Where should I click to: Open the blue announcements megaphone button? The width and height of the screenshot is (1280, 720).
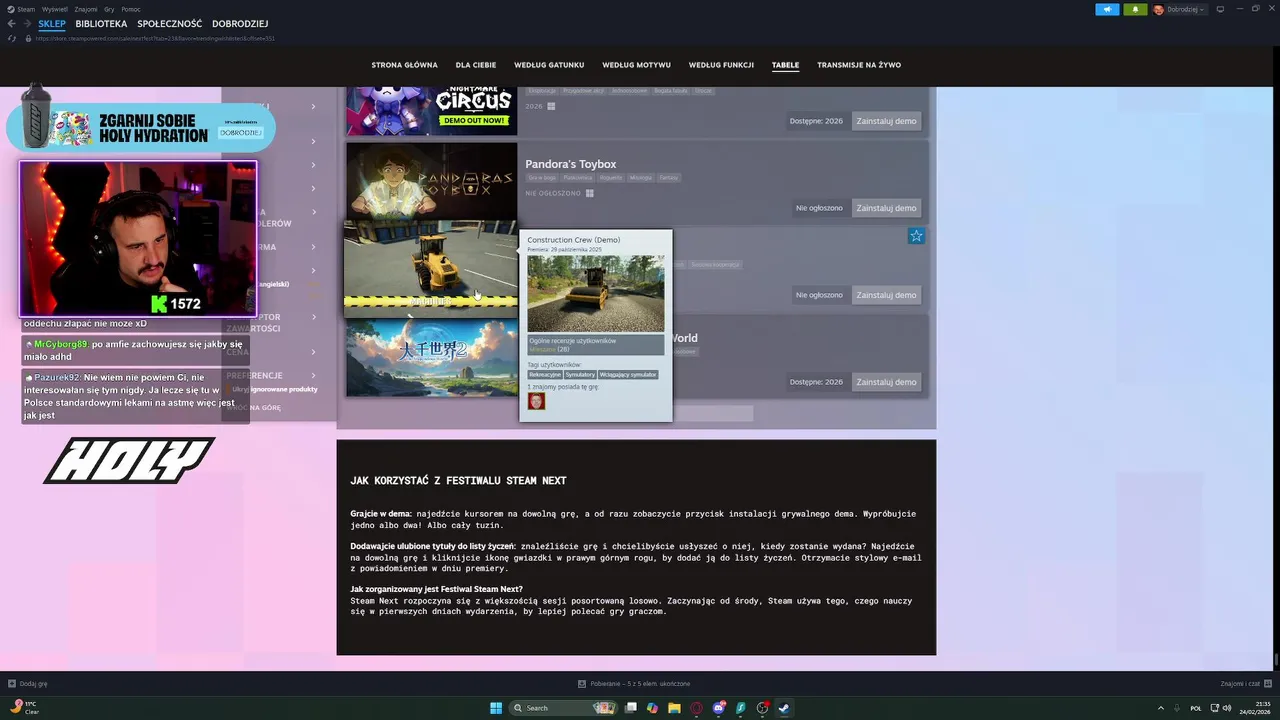pyautogui.click(x=1107, y=9)
